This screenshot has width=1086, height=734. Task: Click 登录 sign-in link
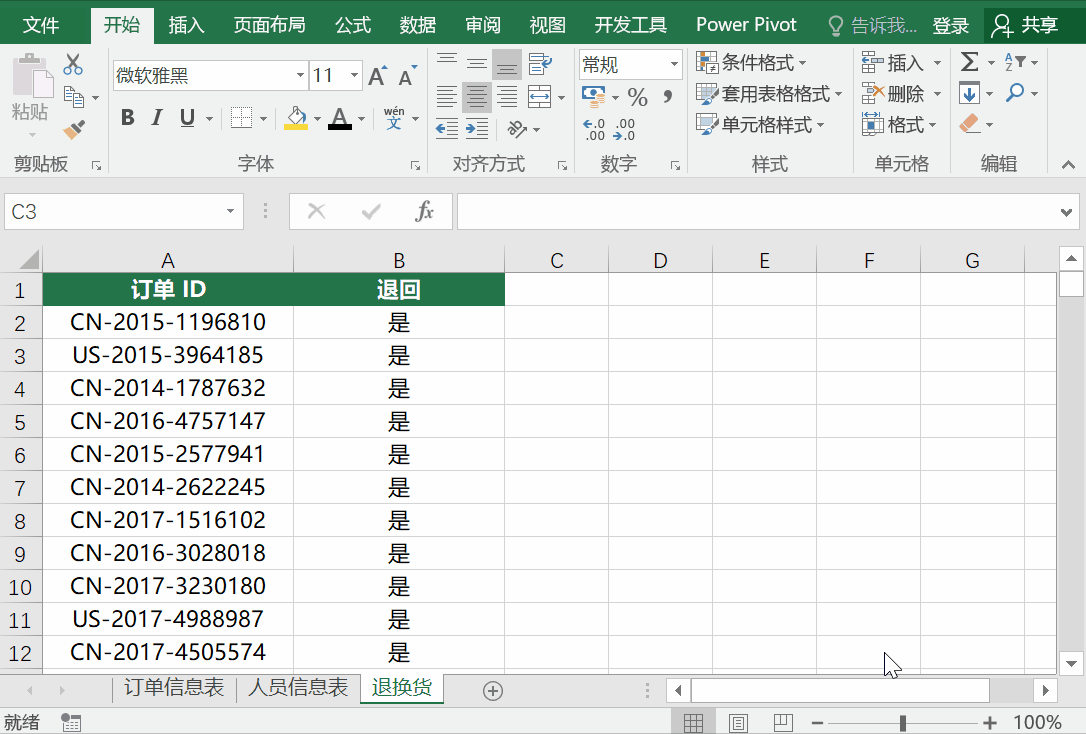pos(950,26)
